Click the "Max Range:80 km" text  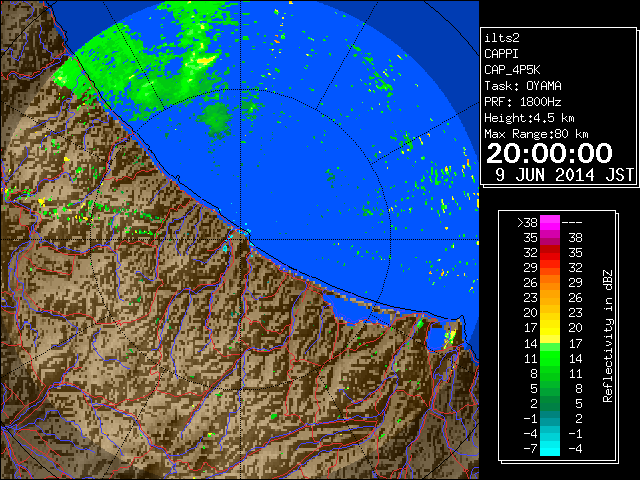click(x=536, y=134)
